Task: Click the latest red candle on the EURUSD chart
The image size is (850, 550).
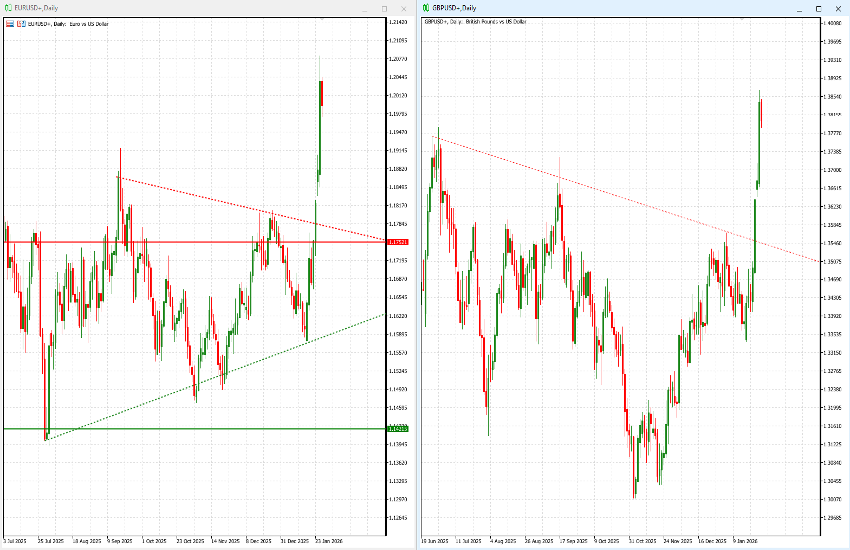Action: (x=321, y=93)
